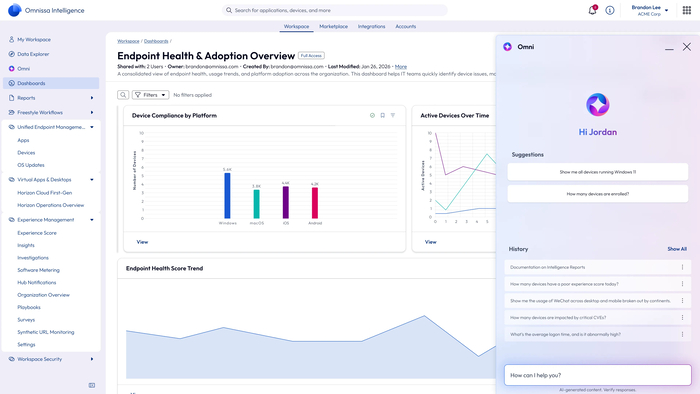Open Playbooks in sidebar

pyautogui.click(x=29, y=307)
